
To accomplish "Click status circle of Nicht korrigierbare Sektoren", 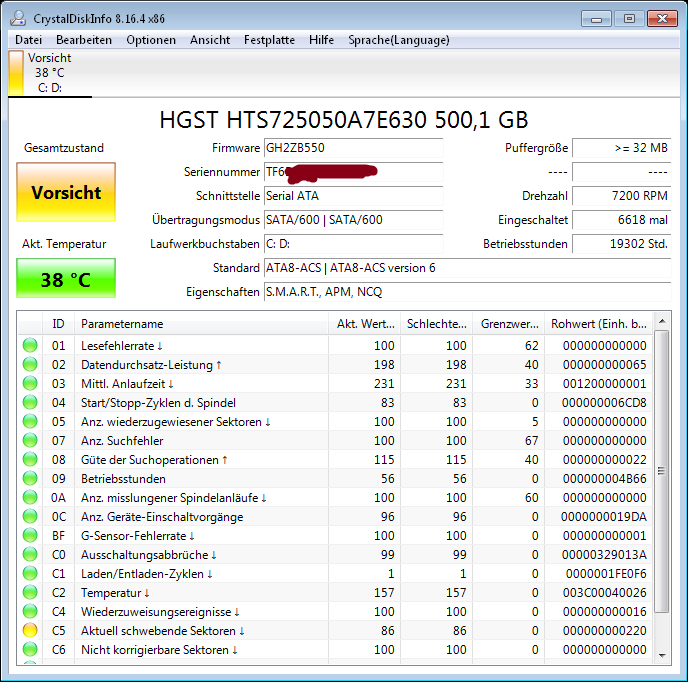I will click(x=30, y=650).
